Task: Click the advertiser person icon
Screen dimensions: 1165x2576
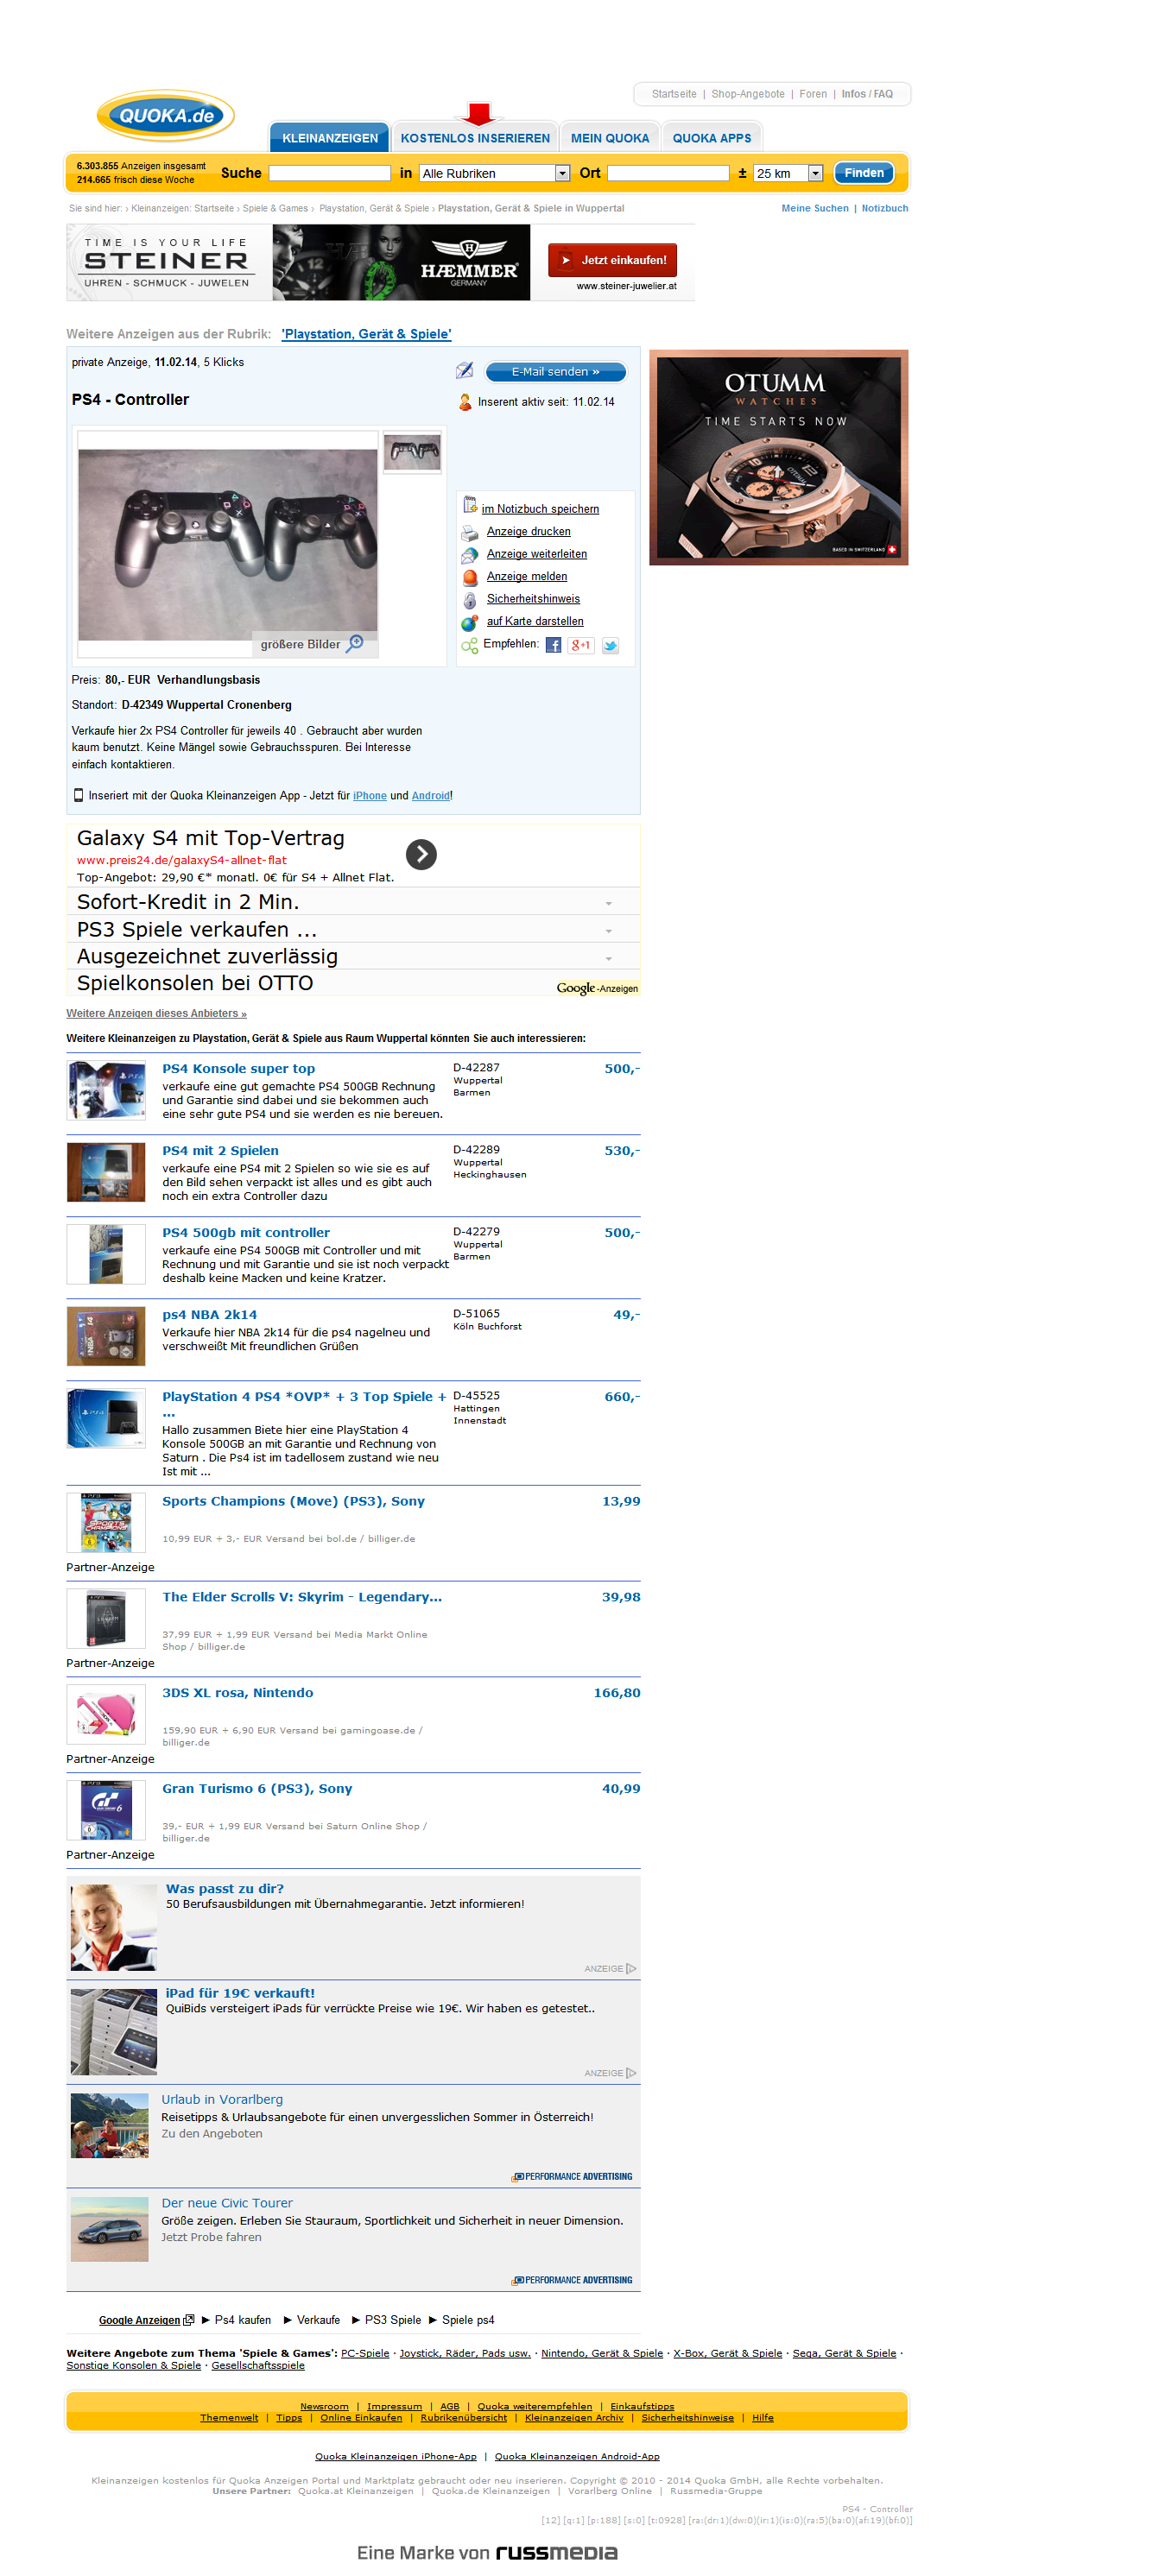Action: (465, 402)
